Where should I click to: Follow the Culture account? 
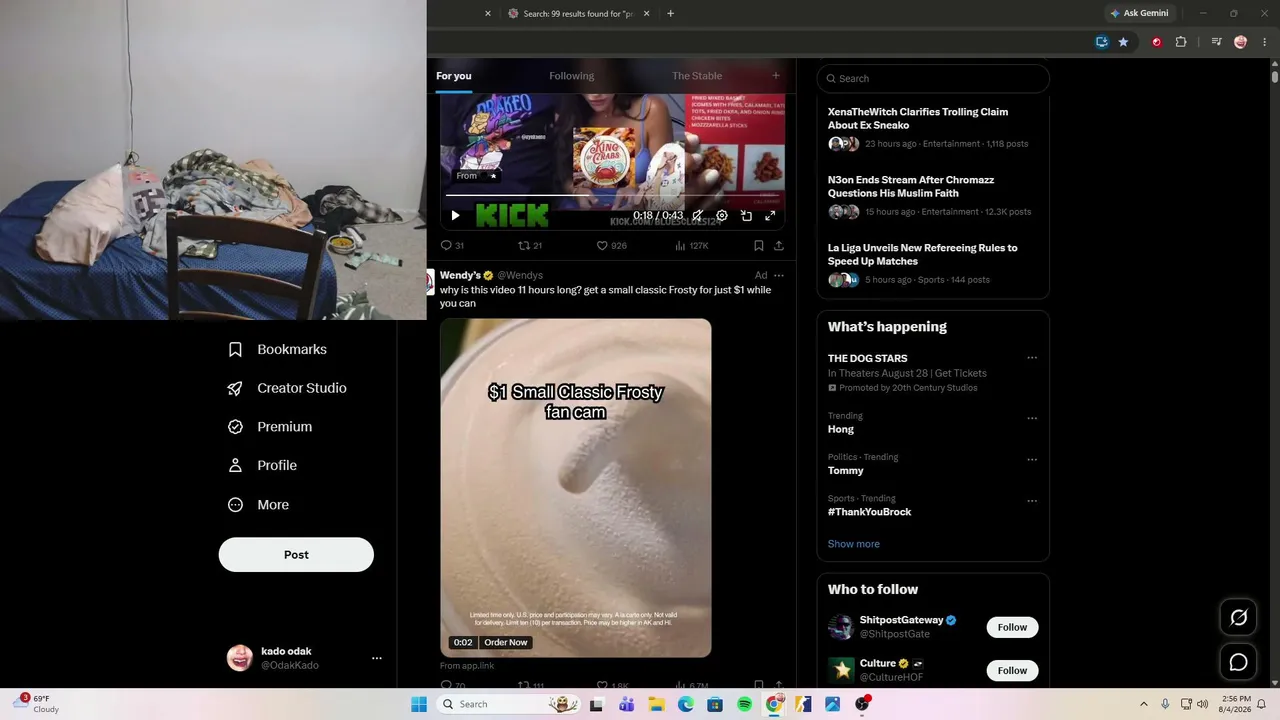coord(1012,670)
